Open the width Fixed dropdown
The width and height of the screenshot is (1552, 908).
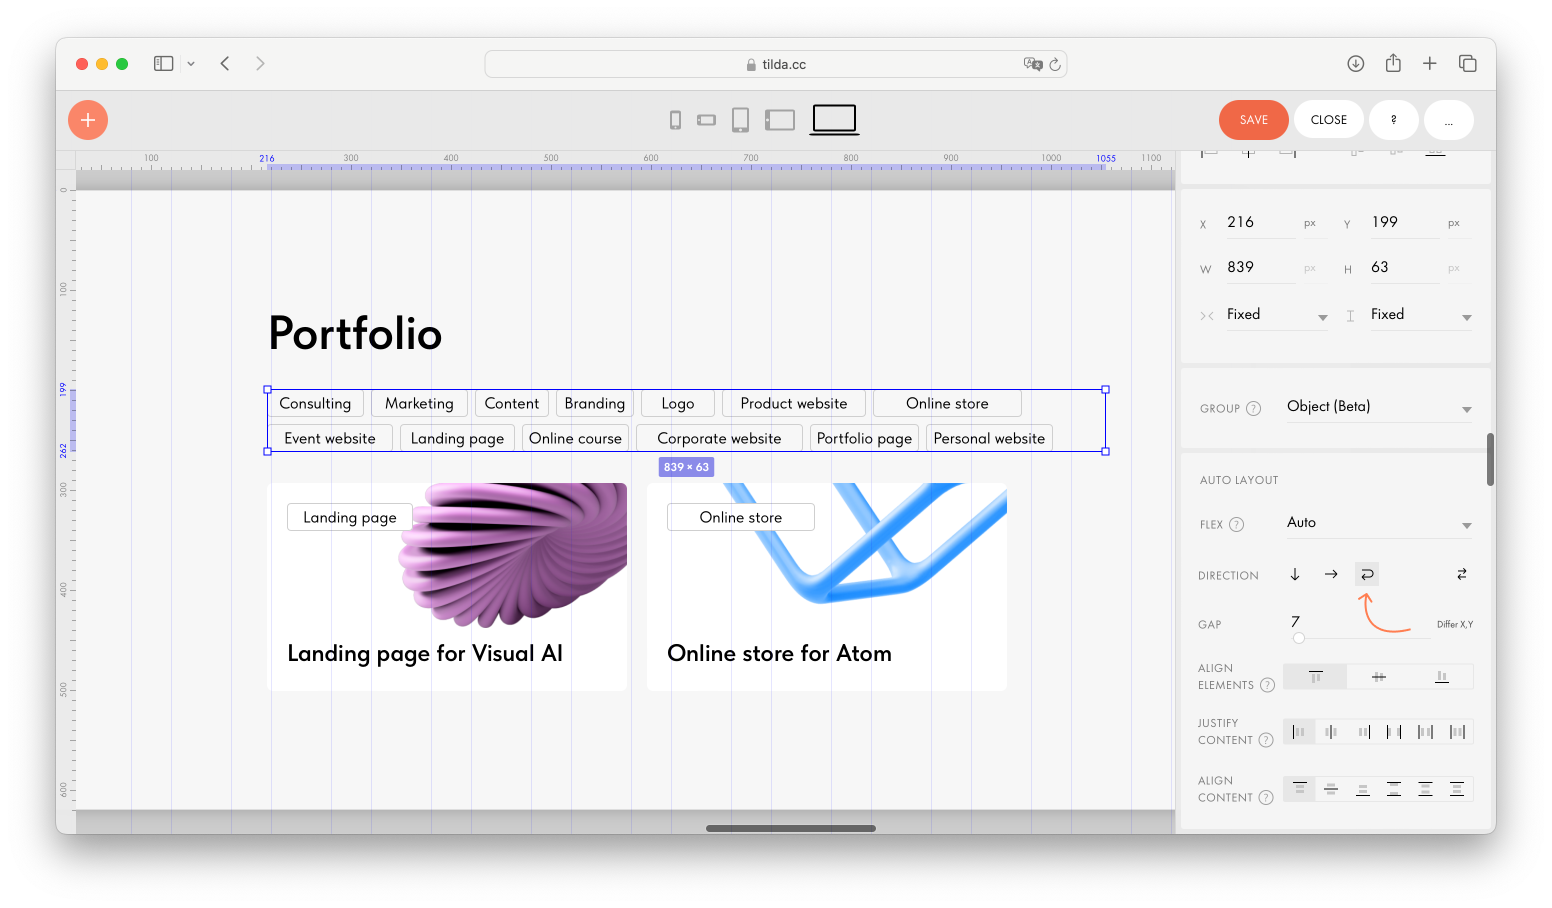coord(1277,314)
